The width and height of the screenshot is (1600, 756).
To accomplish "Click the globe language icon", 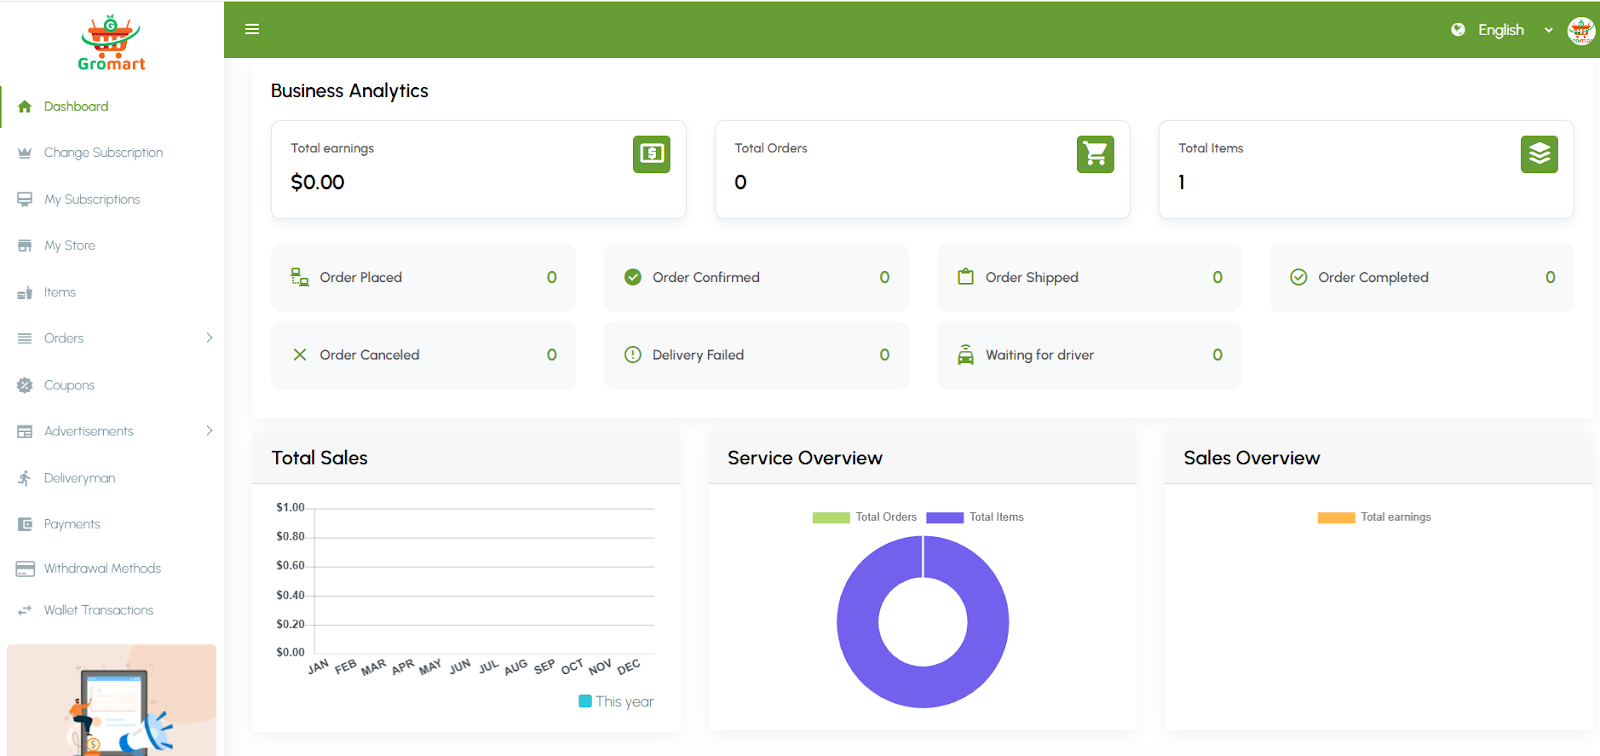I will [1458, 30].
